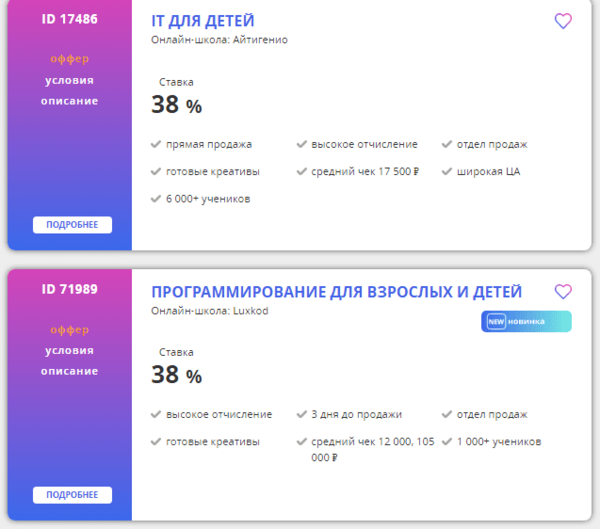Show описание tab in card ID 71989
The height and width of the screenshot is (529, 600).
pyautogui.click(x=70, y=371)
